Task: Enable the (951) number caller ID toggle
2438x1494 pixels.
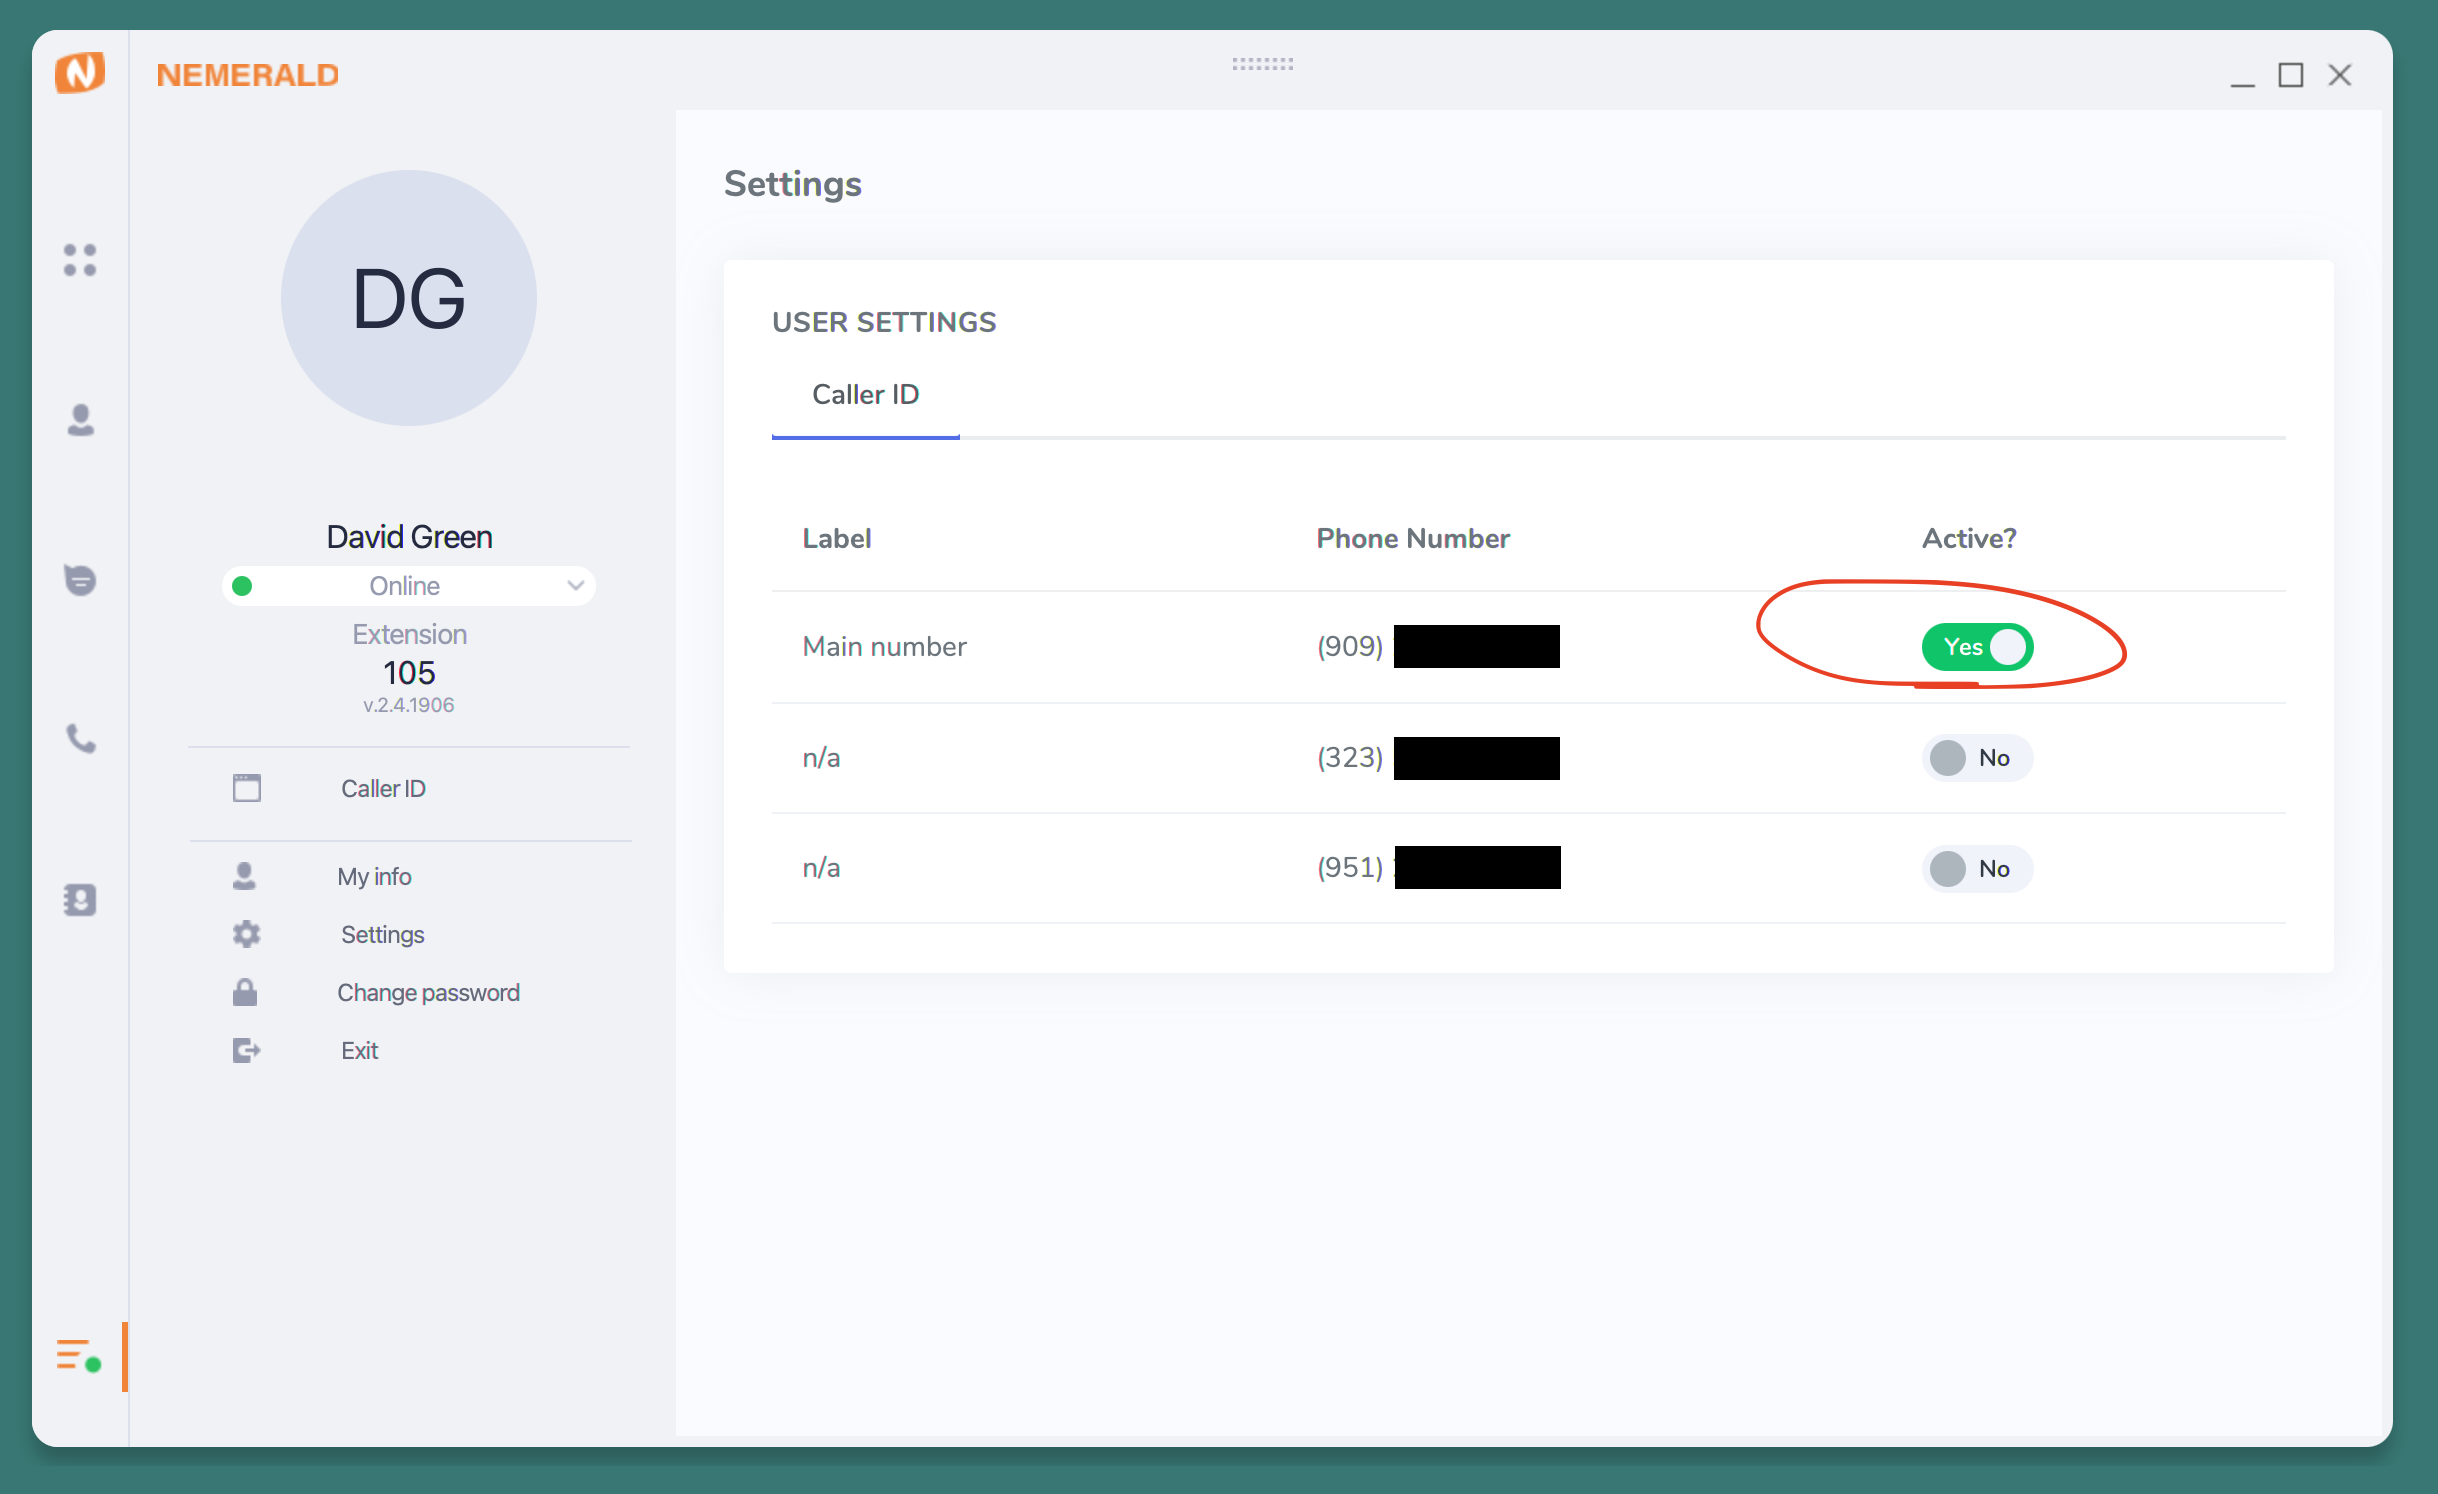Action: click(1977, 868)
